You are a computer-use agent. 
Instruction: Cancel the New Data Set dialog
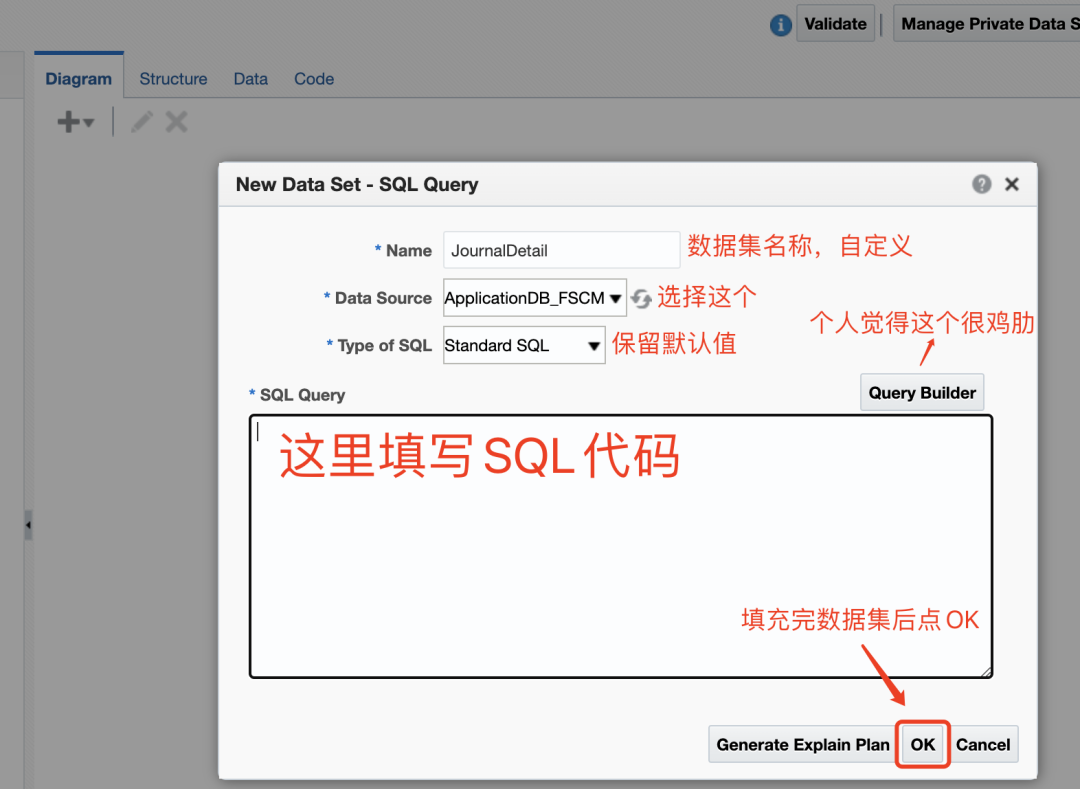983,744
